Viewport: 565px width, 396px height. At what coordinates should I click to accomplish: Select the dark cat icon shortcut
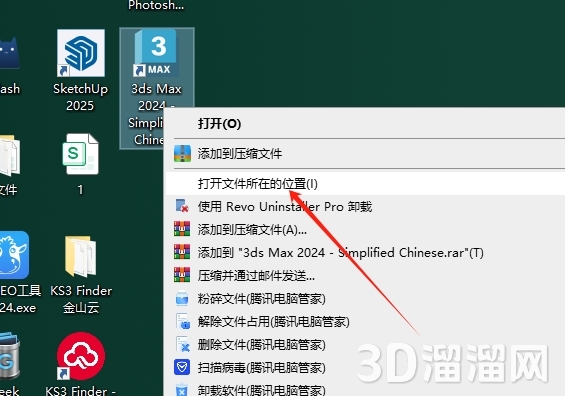[x=9, y=54]
